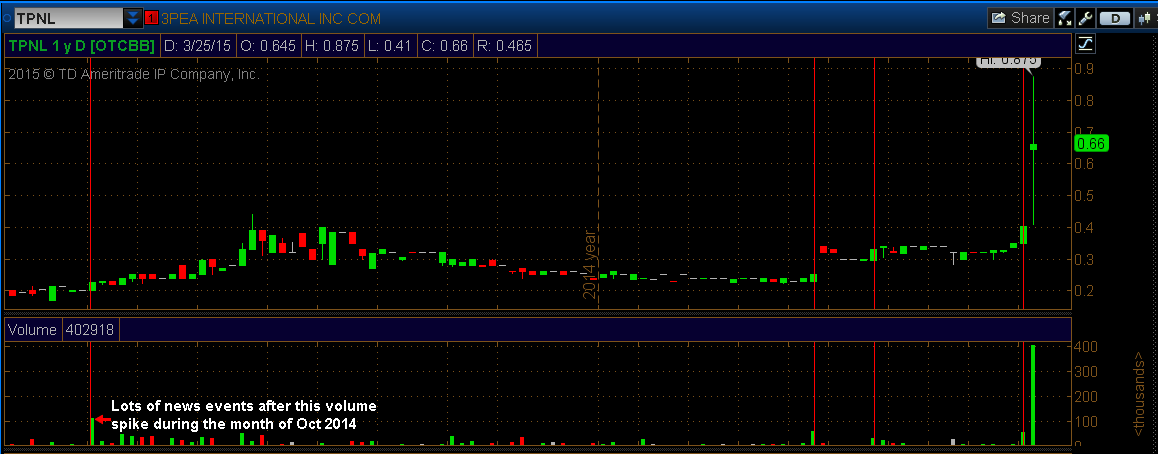Click the volume value 402918
This screenshot has width=1158, height=454.
pos(89,330)
